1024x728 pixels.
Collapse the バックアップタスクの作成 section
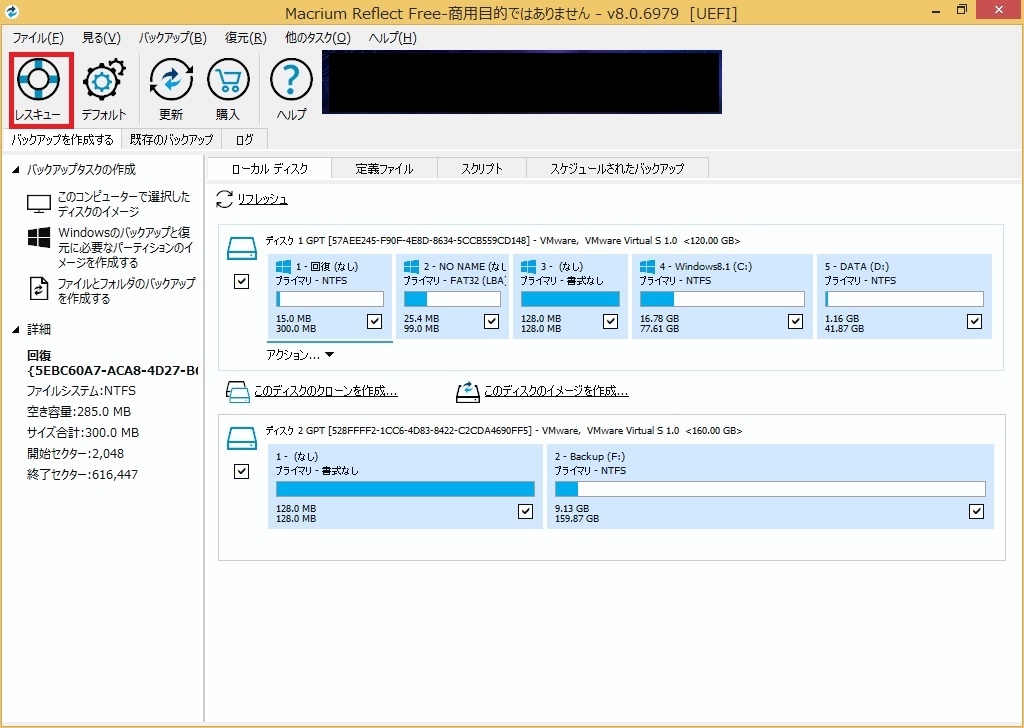[16, 170]
